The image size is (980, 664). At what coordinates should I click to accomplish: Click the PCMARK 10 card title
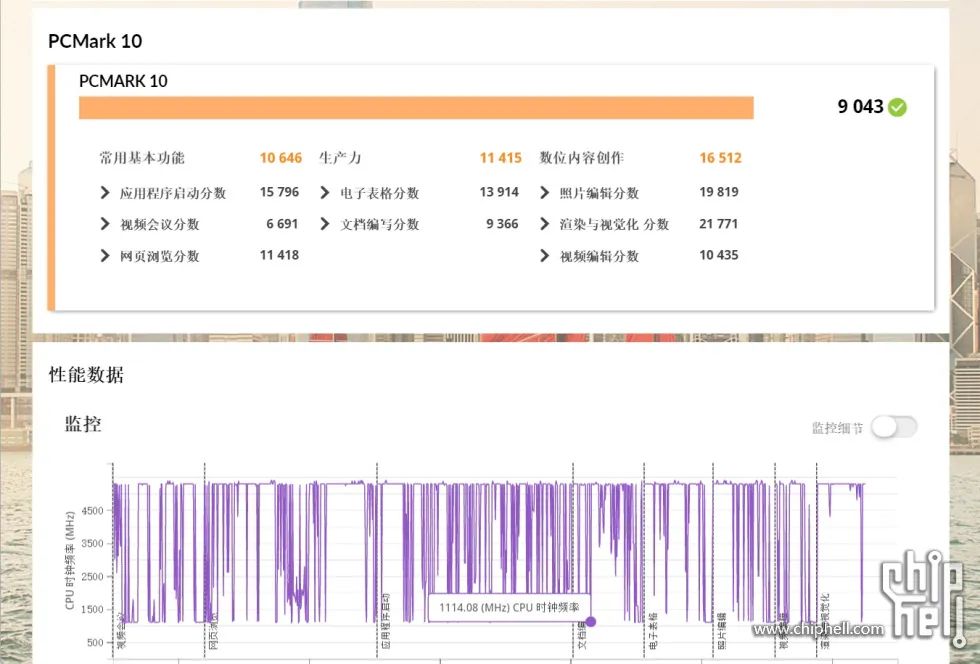[123, 81]
